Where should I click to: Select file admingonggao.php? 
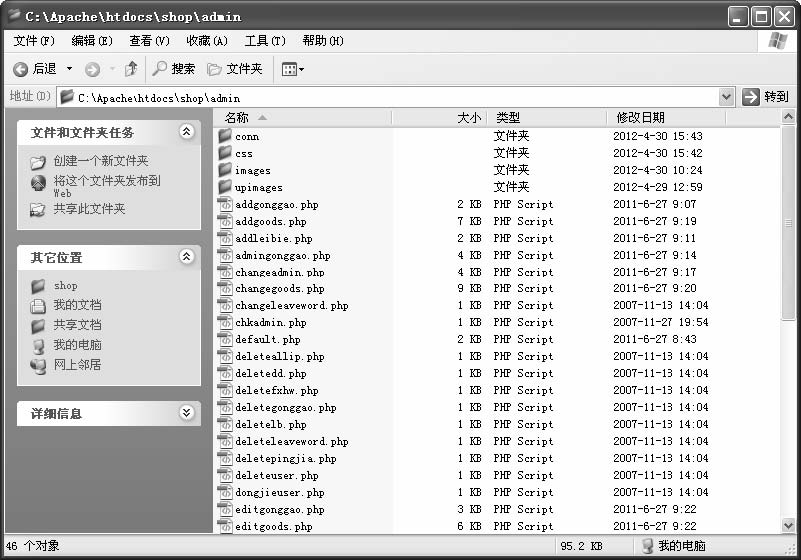[282, 255]
